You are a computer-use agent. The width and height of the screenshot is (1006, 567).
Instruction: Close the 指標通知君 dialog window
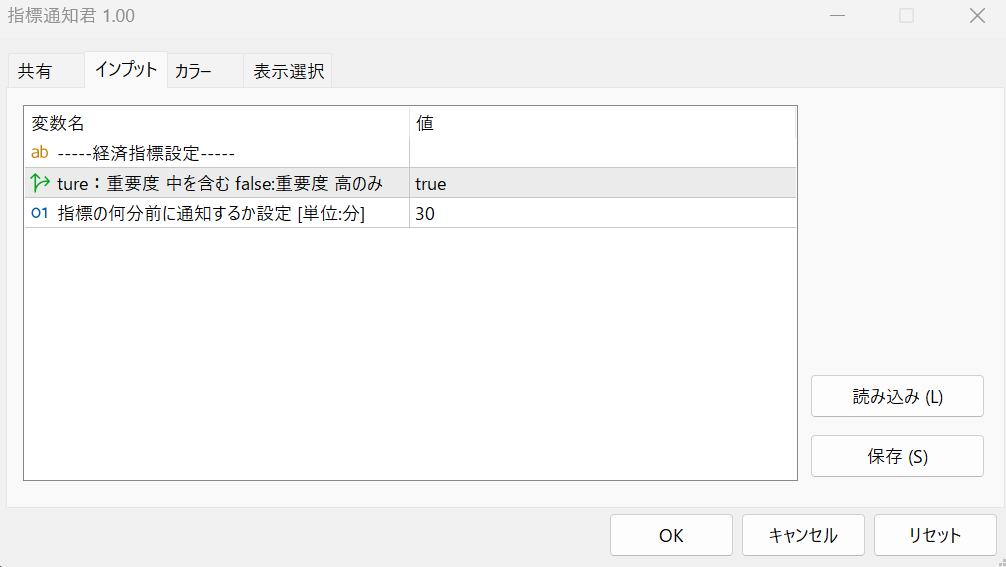(x=977, y=16)
